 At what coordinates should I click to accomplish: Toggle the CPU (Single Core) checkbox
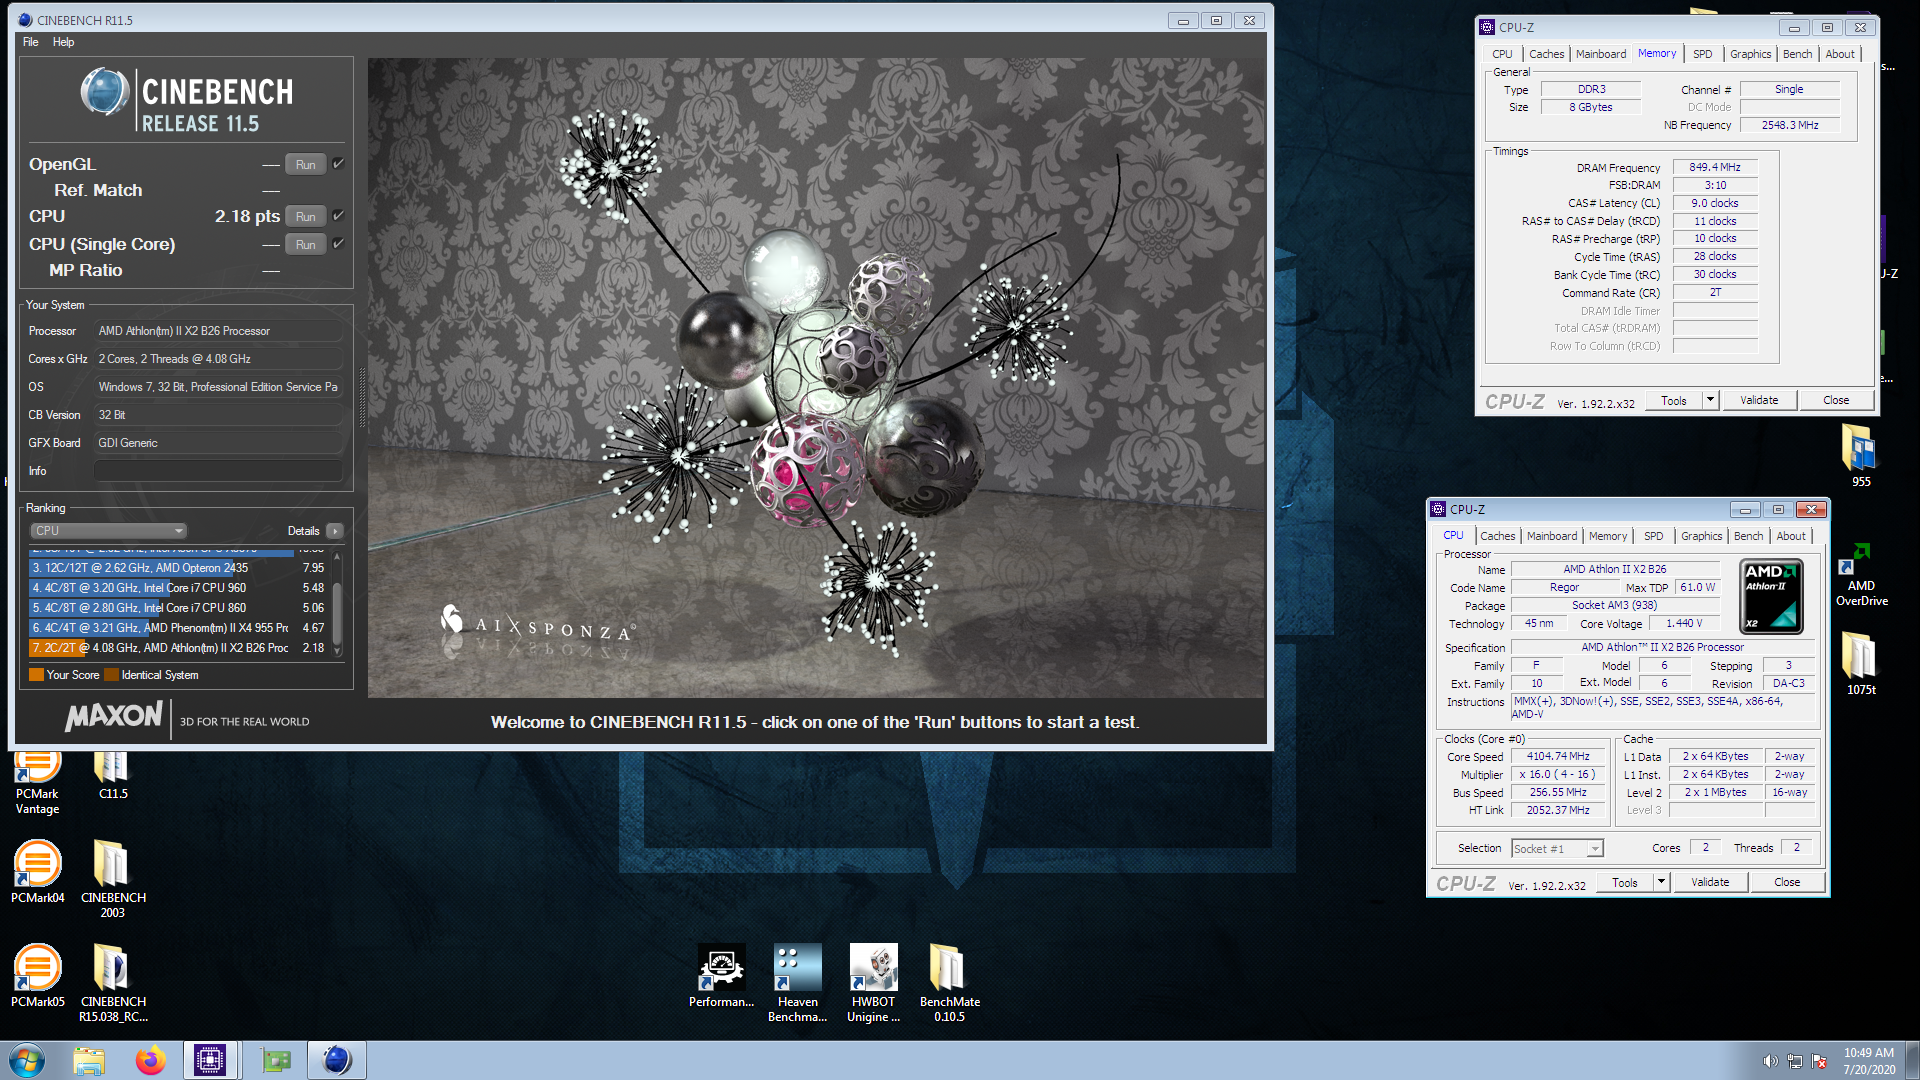coord(338,244)
